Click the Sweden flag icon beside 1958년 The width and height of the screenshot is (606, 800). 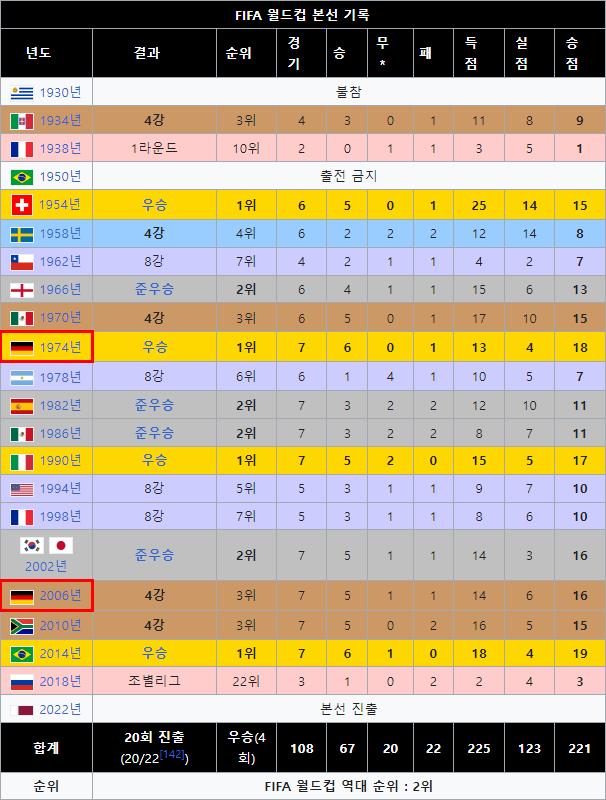[22, 234]
